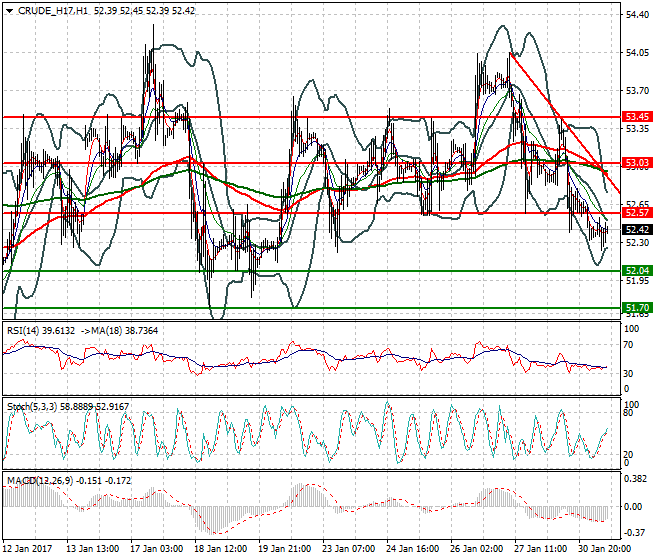This screenshot has width=660, height=560.
Task: Select the 52.57 red level price label
Action: pyautogui.click(x=638, y=213)
